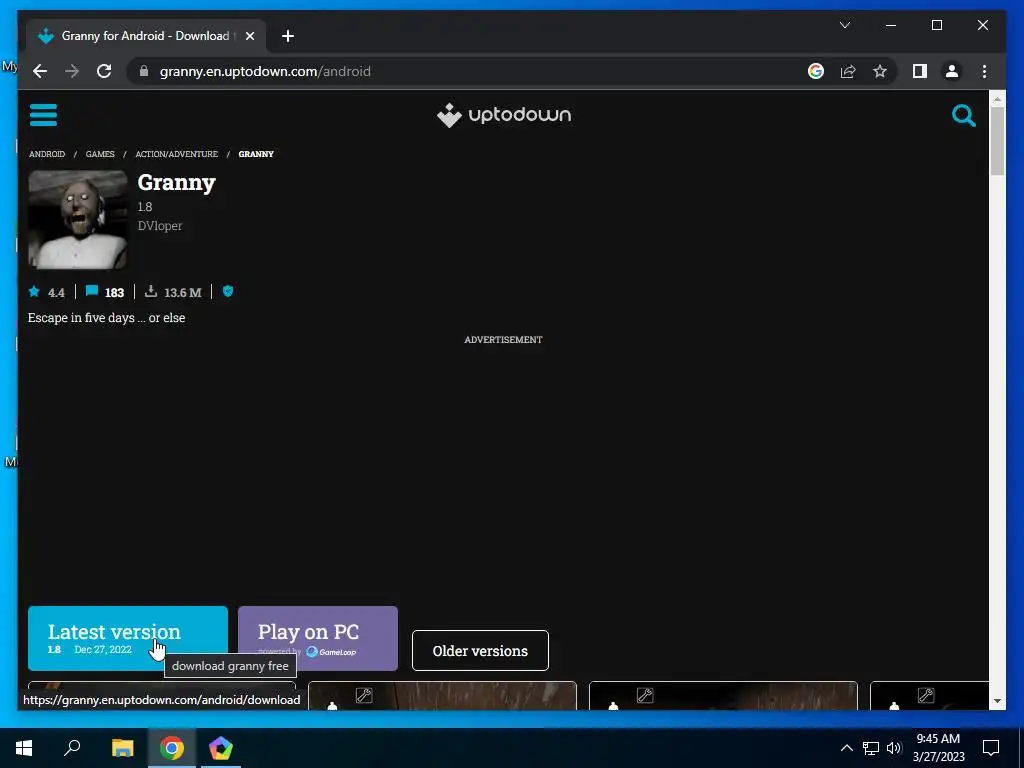This screenshot has height=768, width=1024.
Task: Click the colorful pentagon taskbar app
Action: click(x=221, y=748)
